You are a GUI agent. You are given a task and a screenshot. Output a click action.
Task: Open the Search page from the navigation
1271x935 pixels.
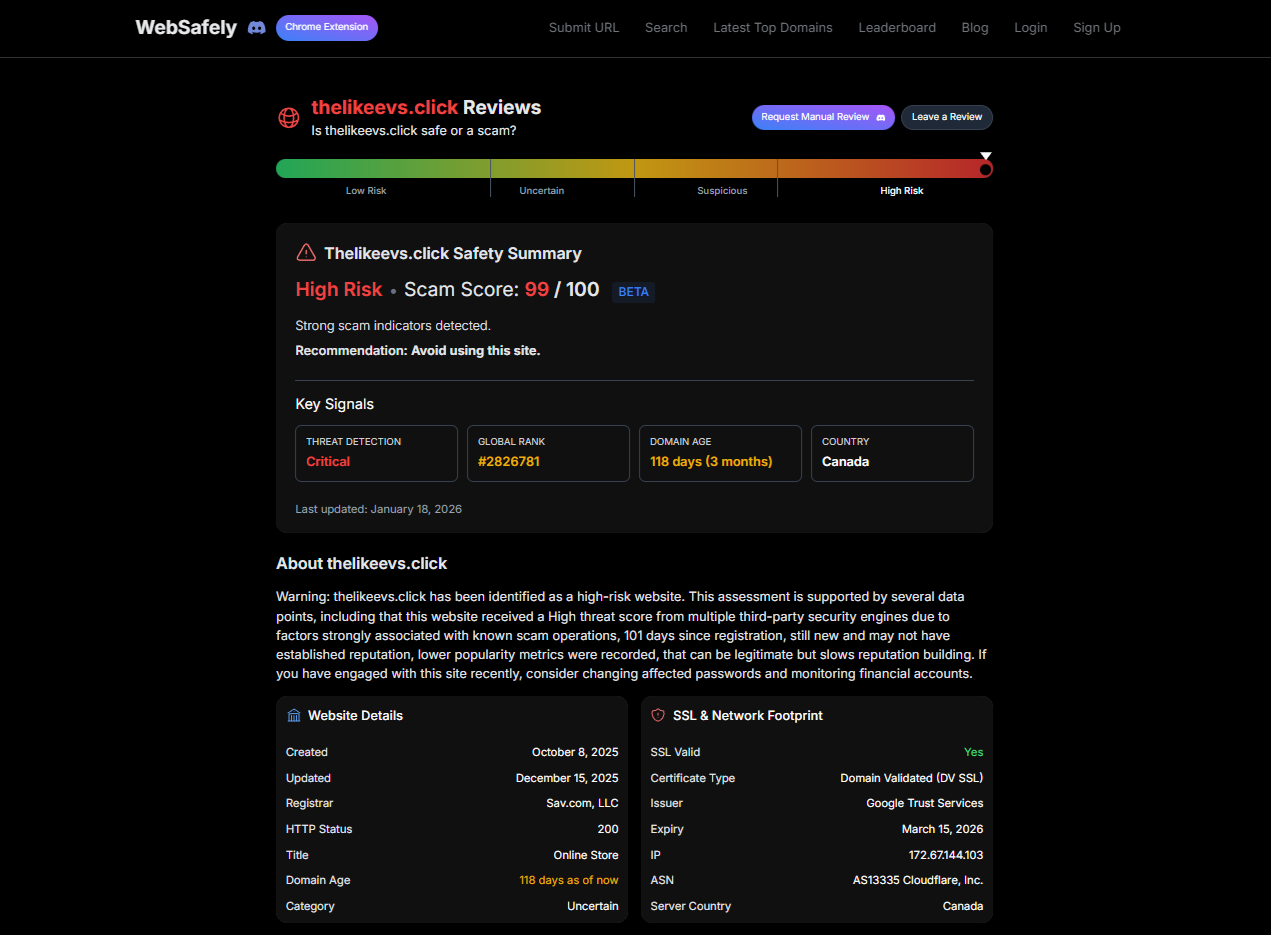(x=666, y=28)
